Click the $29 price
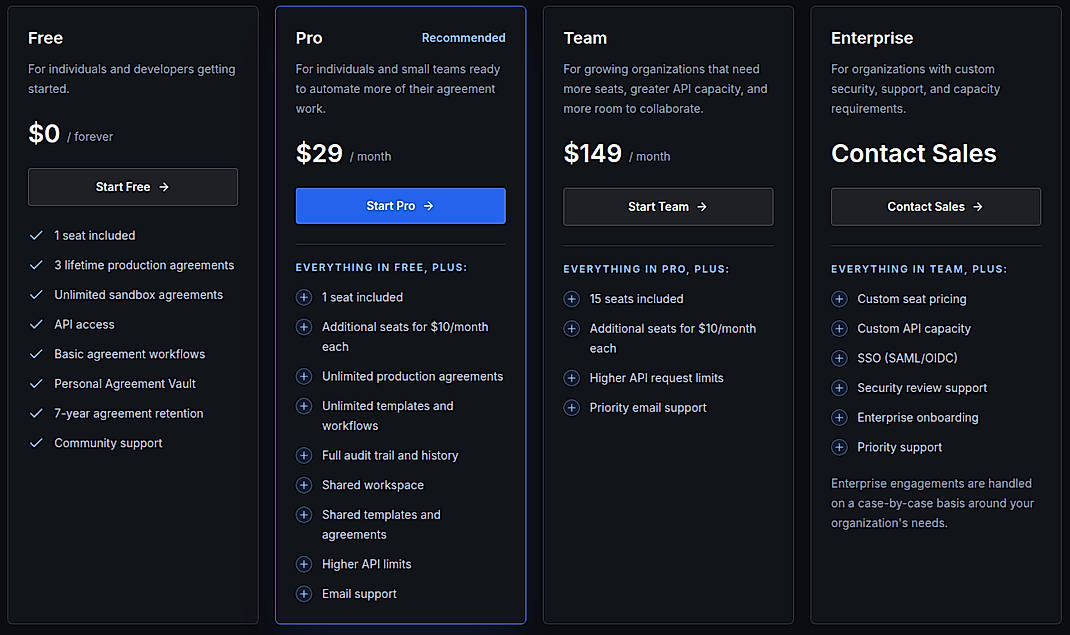1070x635 pixels. tap(319, 153)
